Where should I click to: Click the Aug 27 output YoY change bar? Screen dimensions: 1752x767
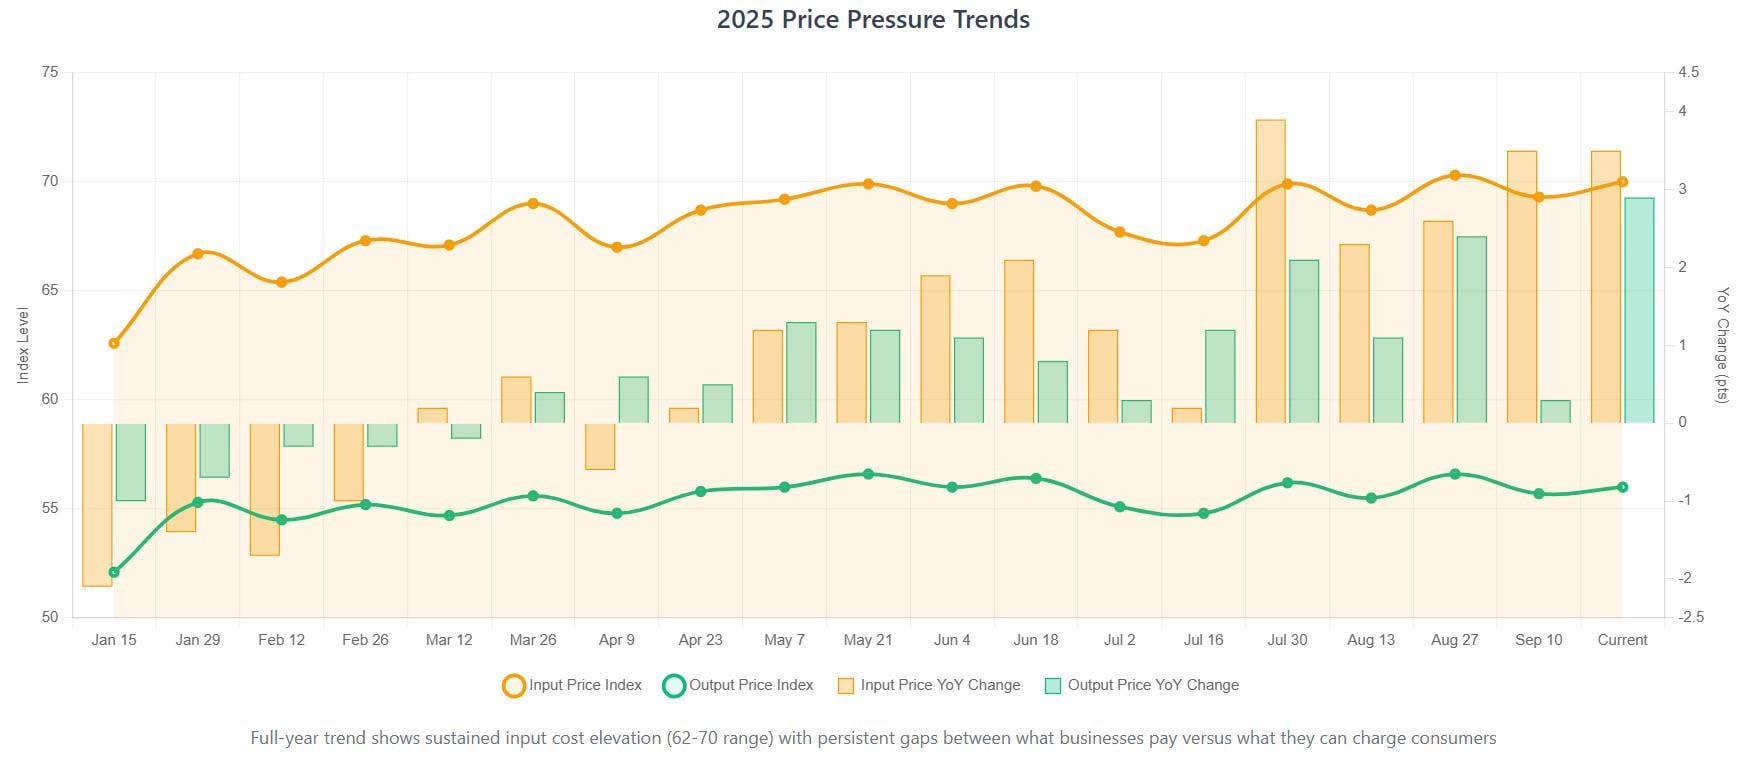click(x=1472, y=330)
